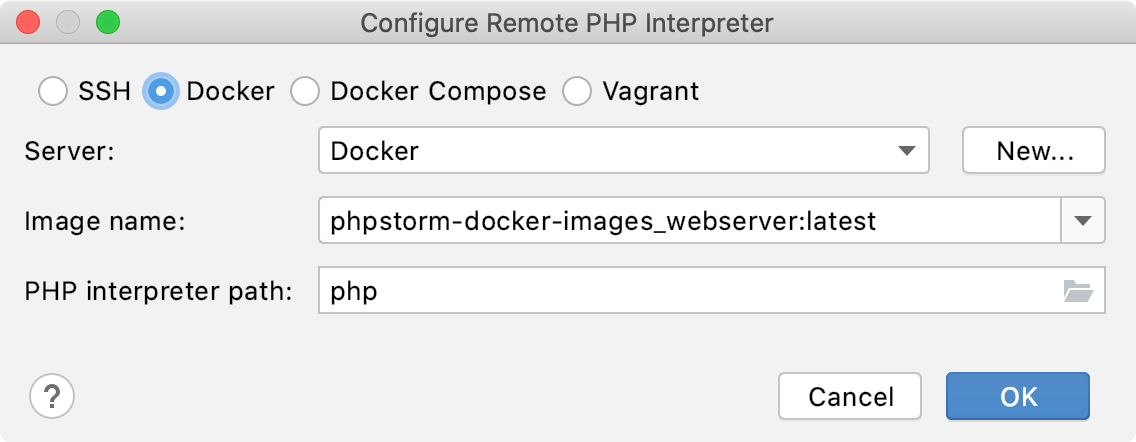Focus the PHP interpreter path field
Screen dimensions: 1136x442
690,291
